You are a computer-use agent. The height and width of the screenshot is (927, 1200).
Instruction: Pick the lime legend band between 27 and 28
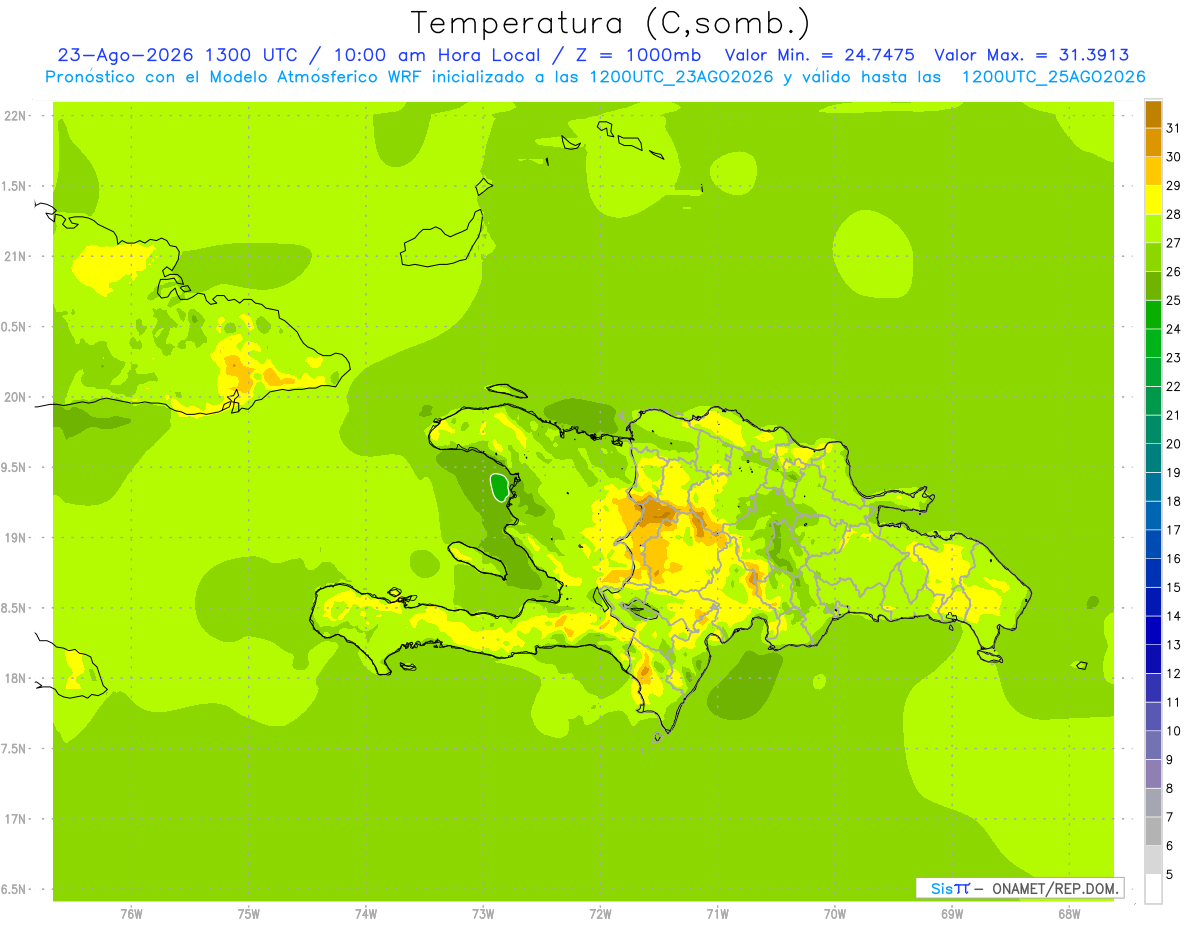tap(1153, 228)
